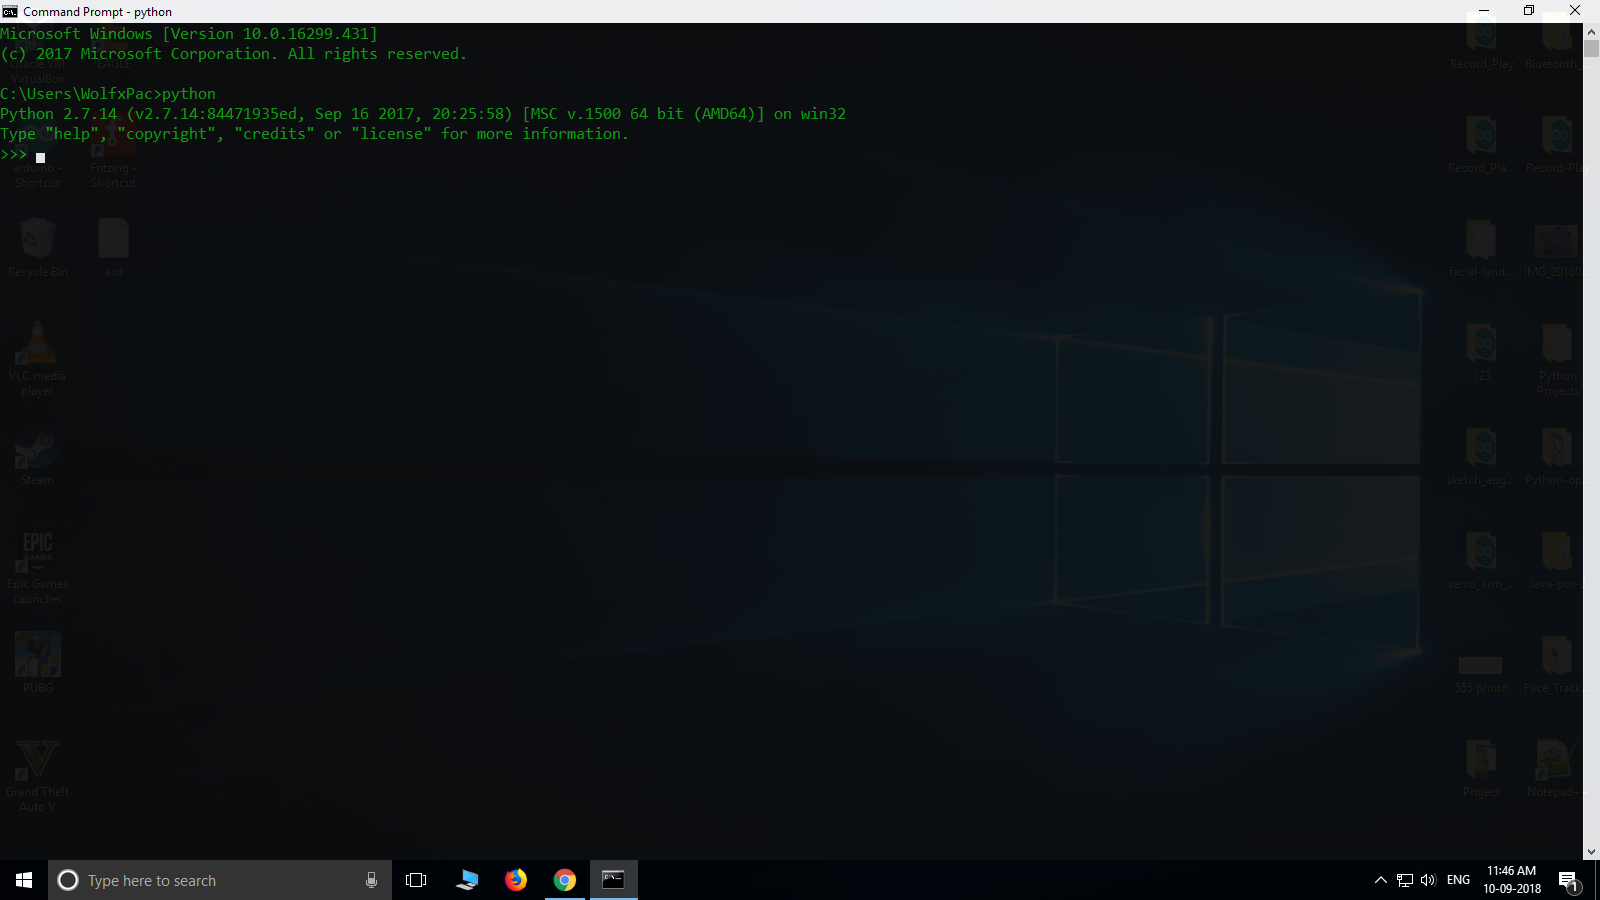
Task: Open Task View from the taskbar
Action: pos(415,880)
